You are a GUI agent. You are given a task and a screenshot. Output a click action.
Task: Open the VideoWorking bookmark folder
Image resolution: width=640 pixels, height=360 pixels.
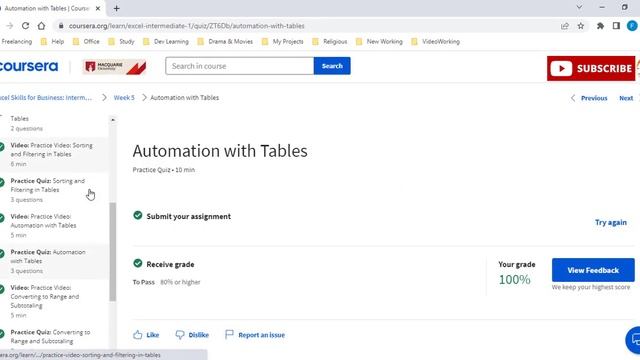pos(436,42)
